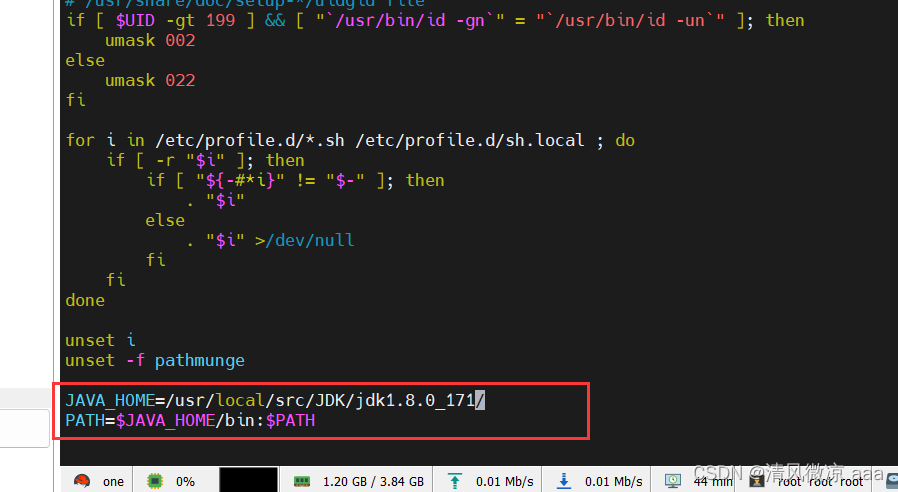This screenshot has height=492, width=898.
Task: Click the 'unset i' line
Action: 100,340
